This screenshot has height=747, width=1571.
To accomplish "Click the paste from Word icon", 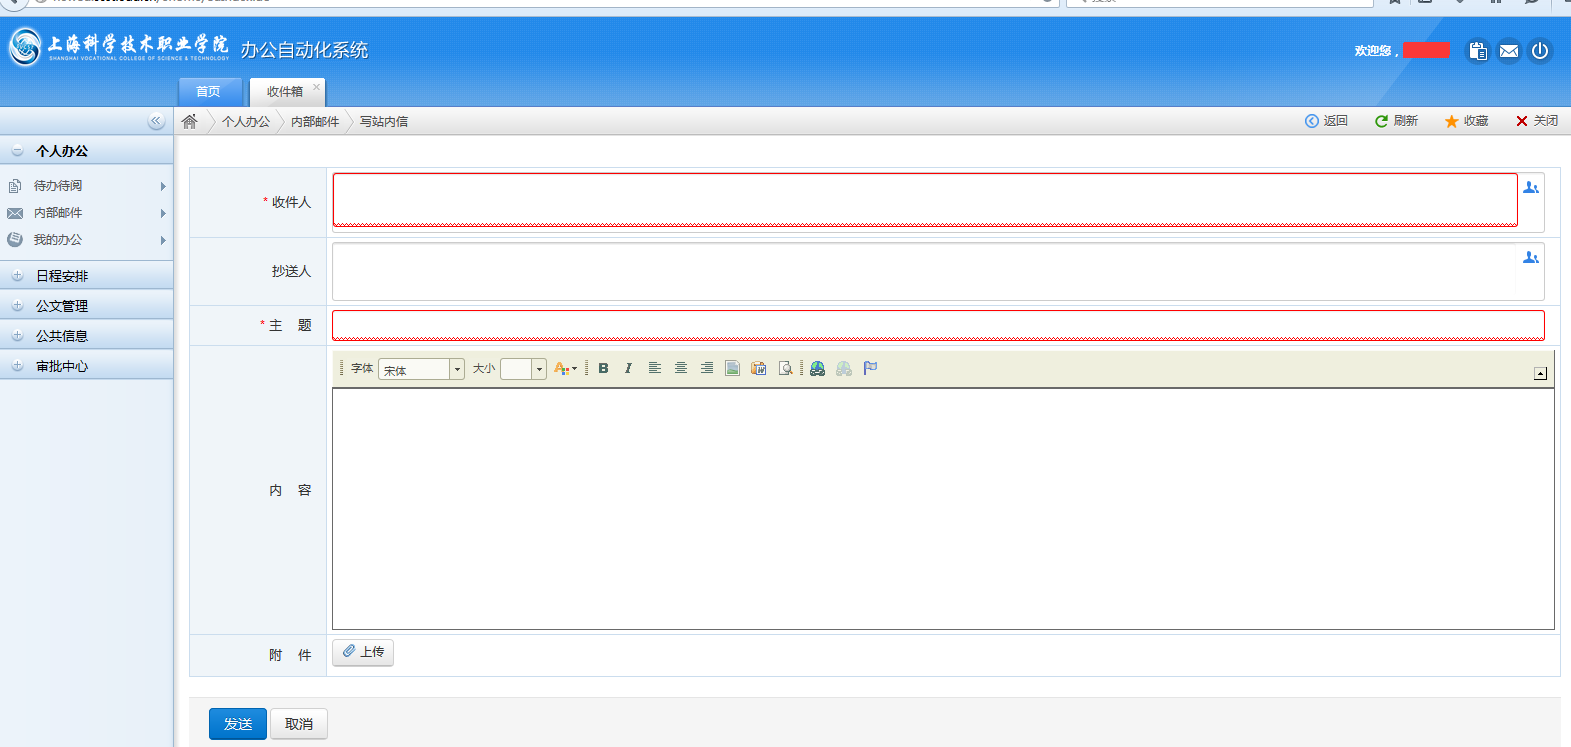I will (759, 369).
